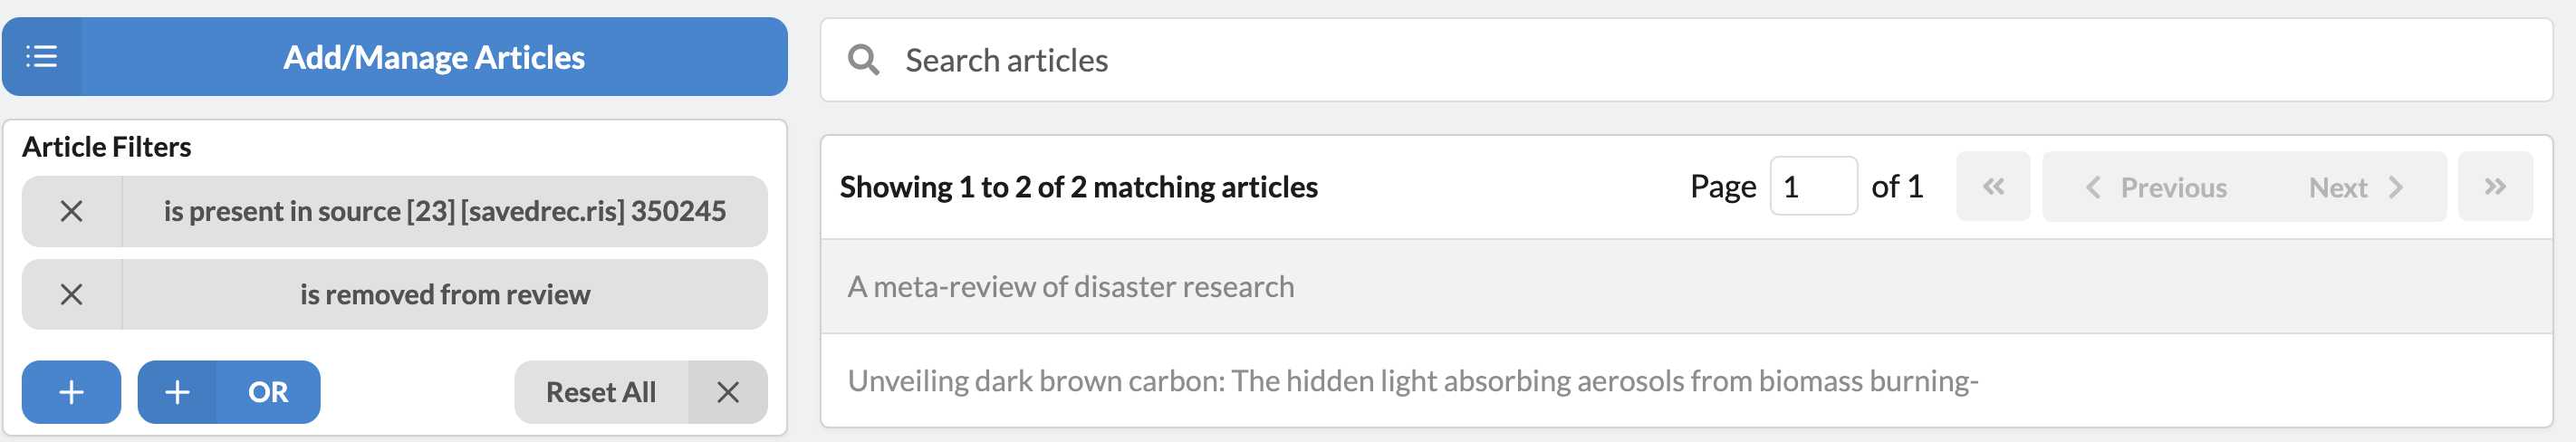The width and height of the screenshot is (2576, 442).
Task: Click the magnifying glass search icon
Action: click(863, 60)
